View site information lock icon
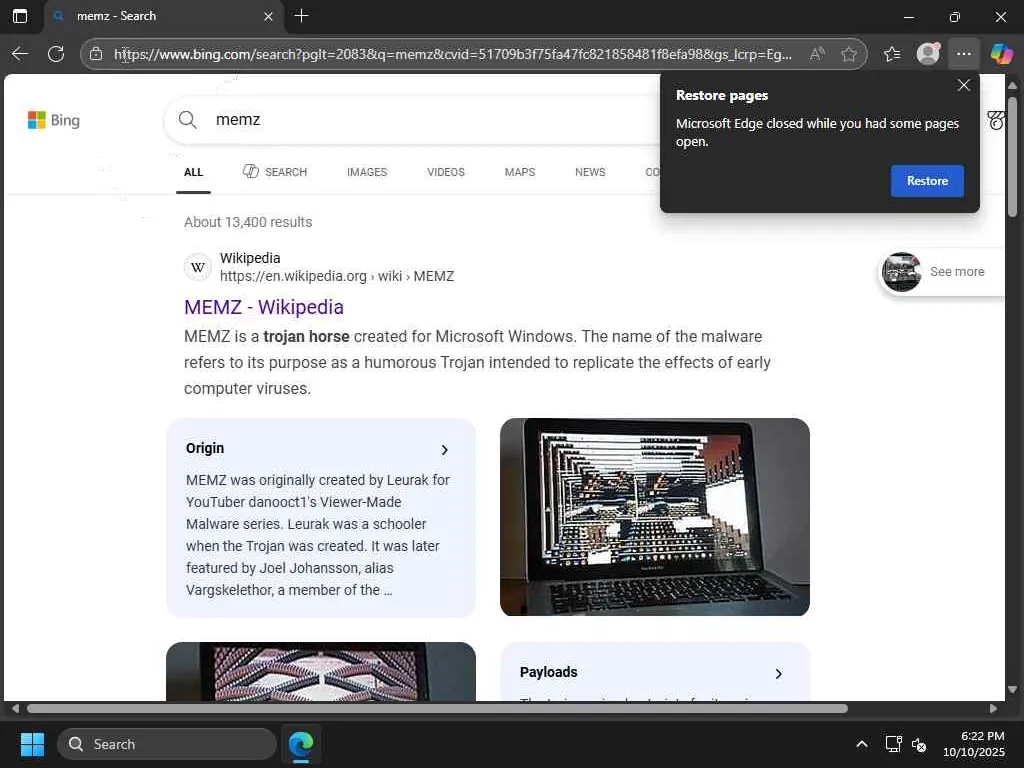The width and height of the screenshot is (1024, 768). [x=96, y=54]
